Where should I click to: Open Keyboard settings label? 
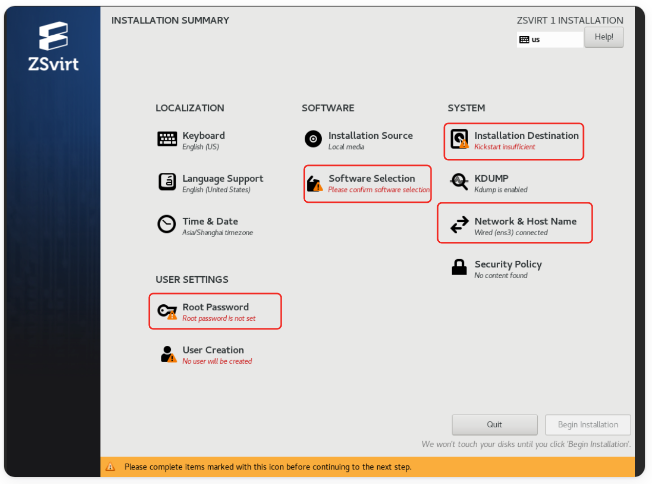point(204,136)
